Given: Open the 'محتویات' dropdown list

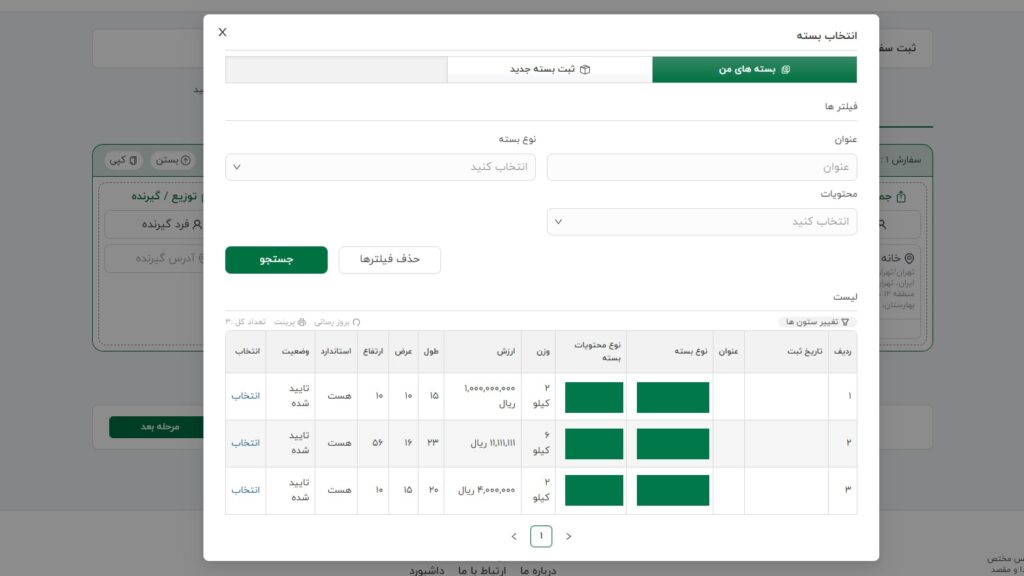Looking at the screenshot, I should (x=701, y=221).
